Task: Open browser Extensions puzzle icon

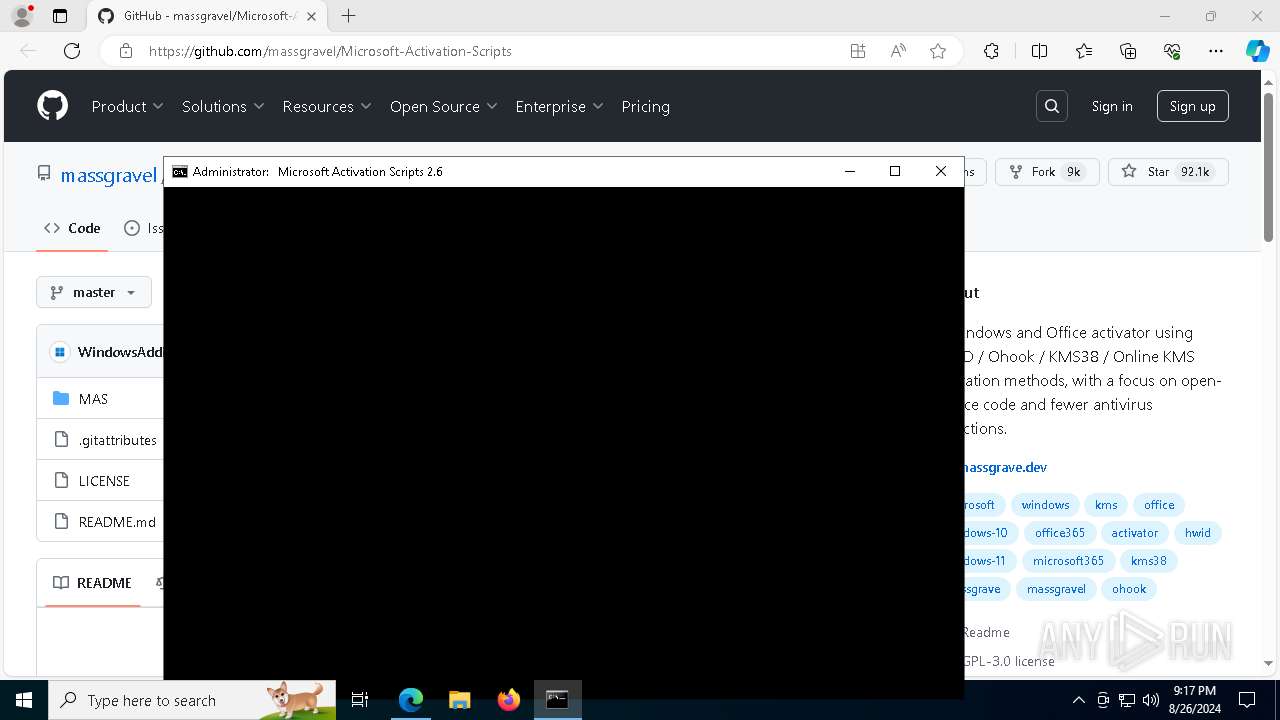Action: point(991,51)
